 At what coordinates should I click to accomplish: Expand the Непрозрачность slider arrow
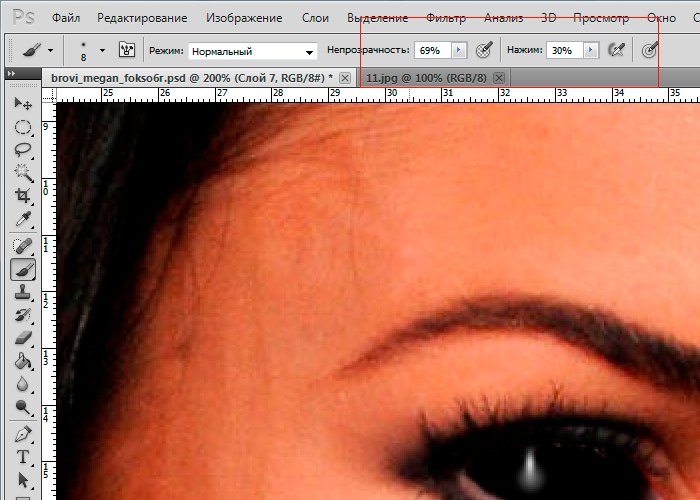pyautogui.click(x=459, y=50)
